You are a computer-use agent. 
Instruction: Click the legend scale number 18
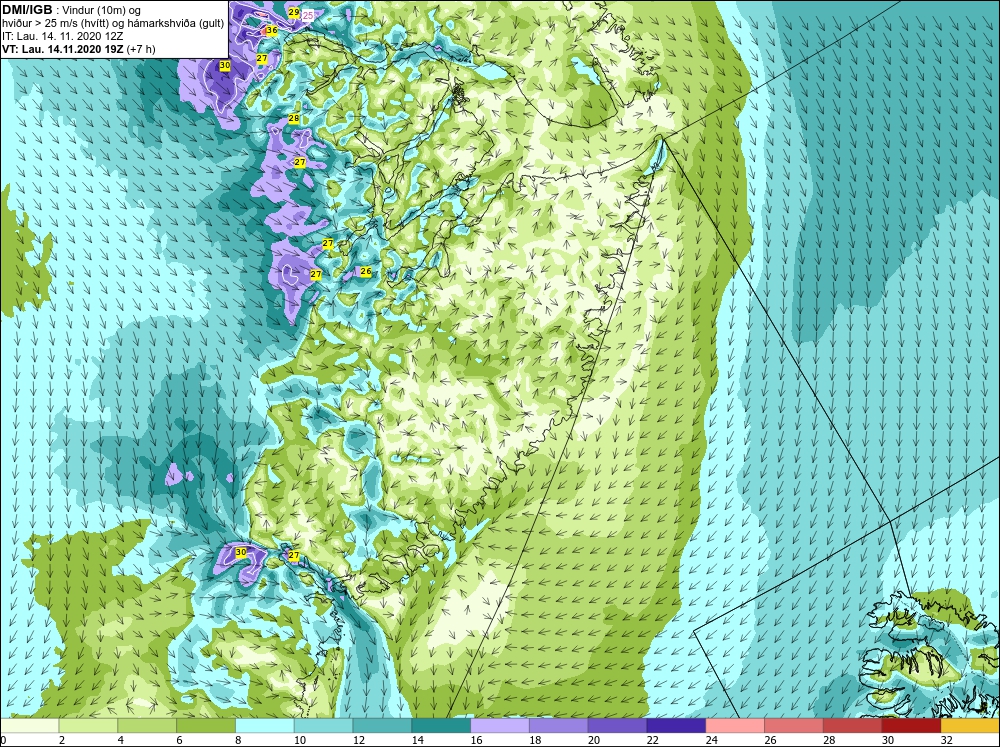(x=535, y=740)
